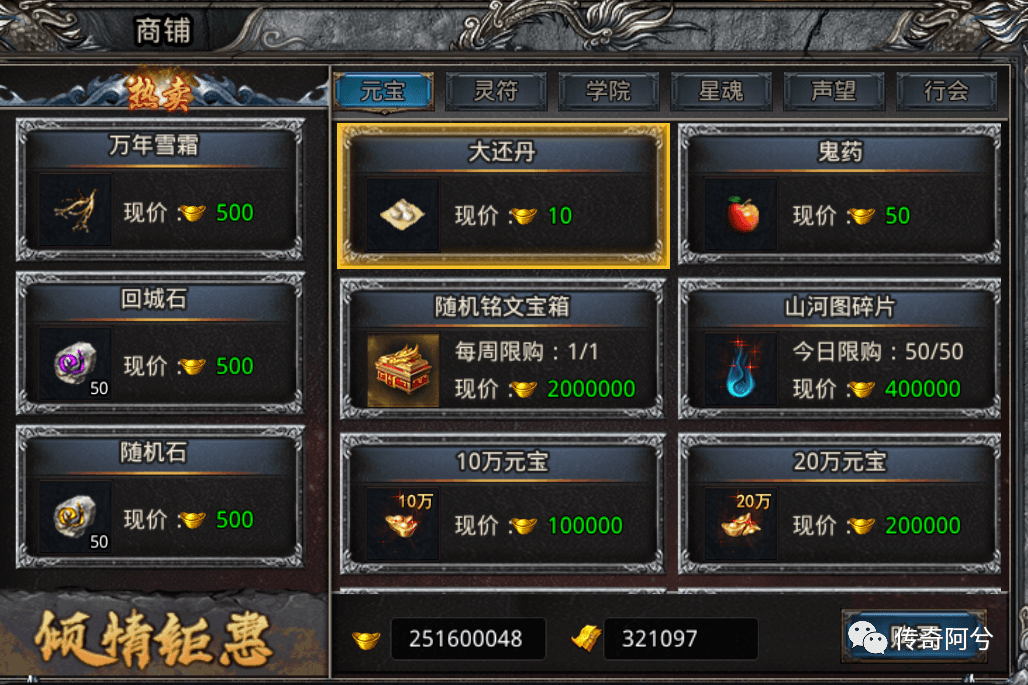1028x685 pixels.
Task: Open the 灵符 shop tab
Action: [496, 91]
